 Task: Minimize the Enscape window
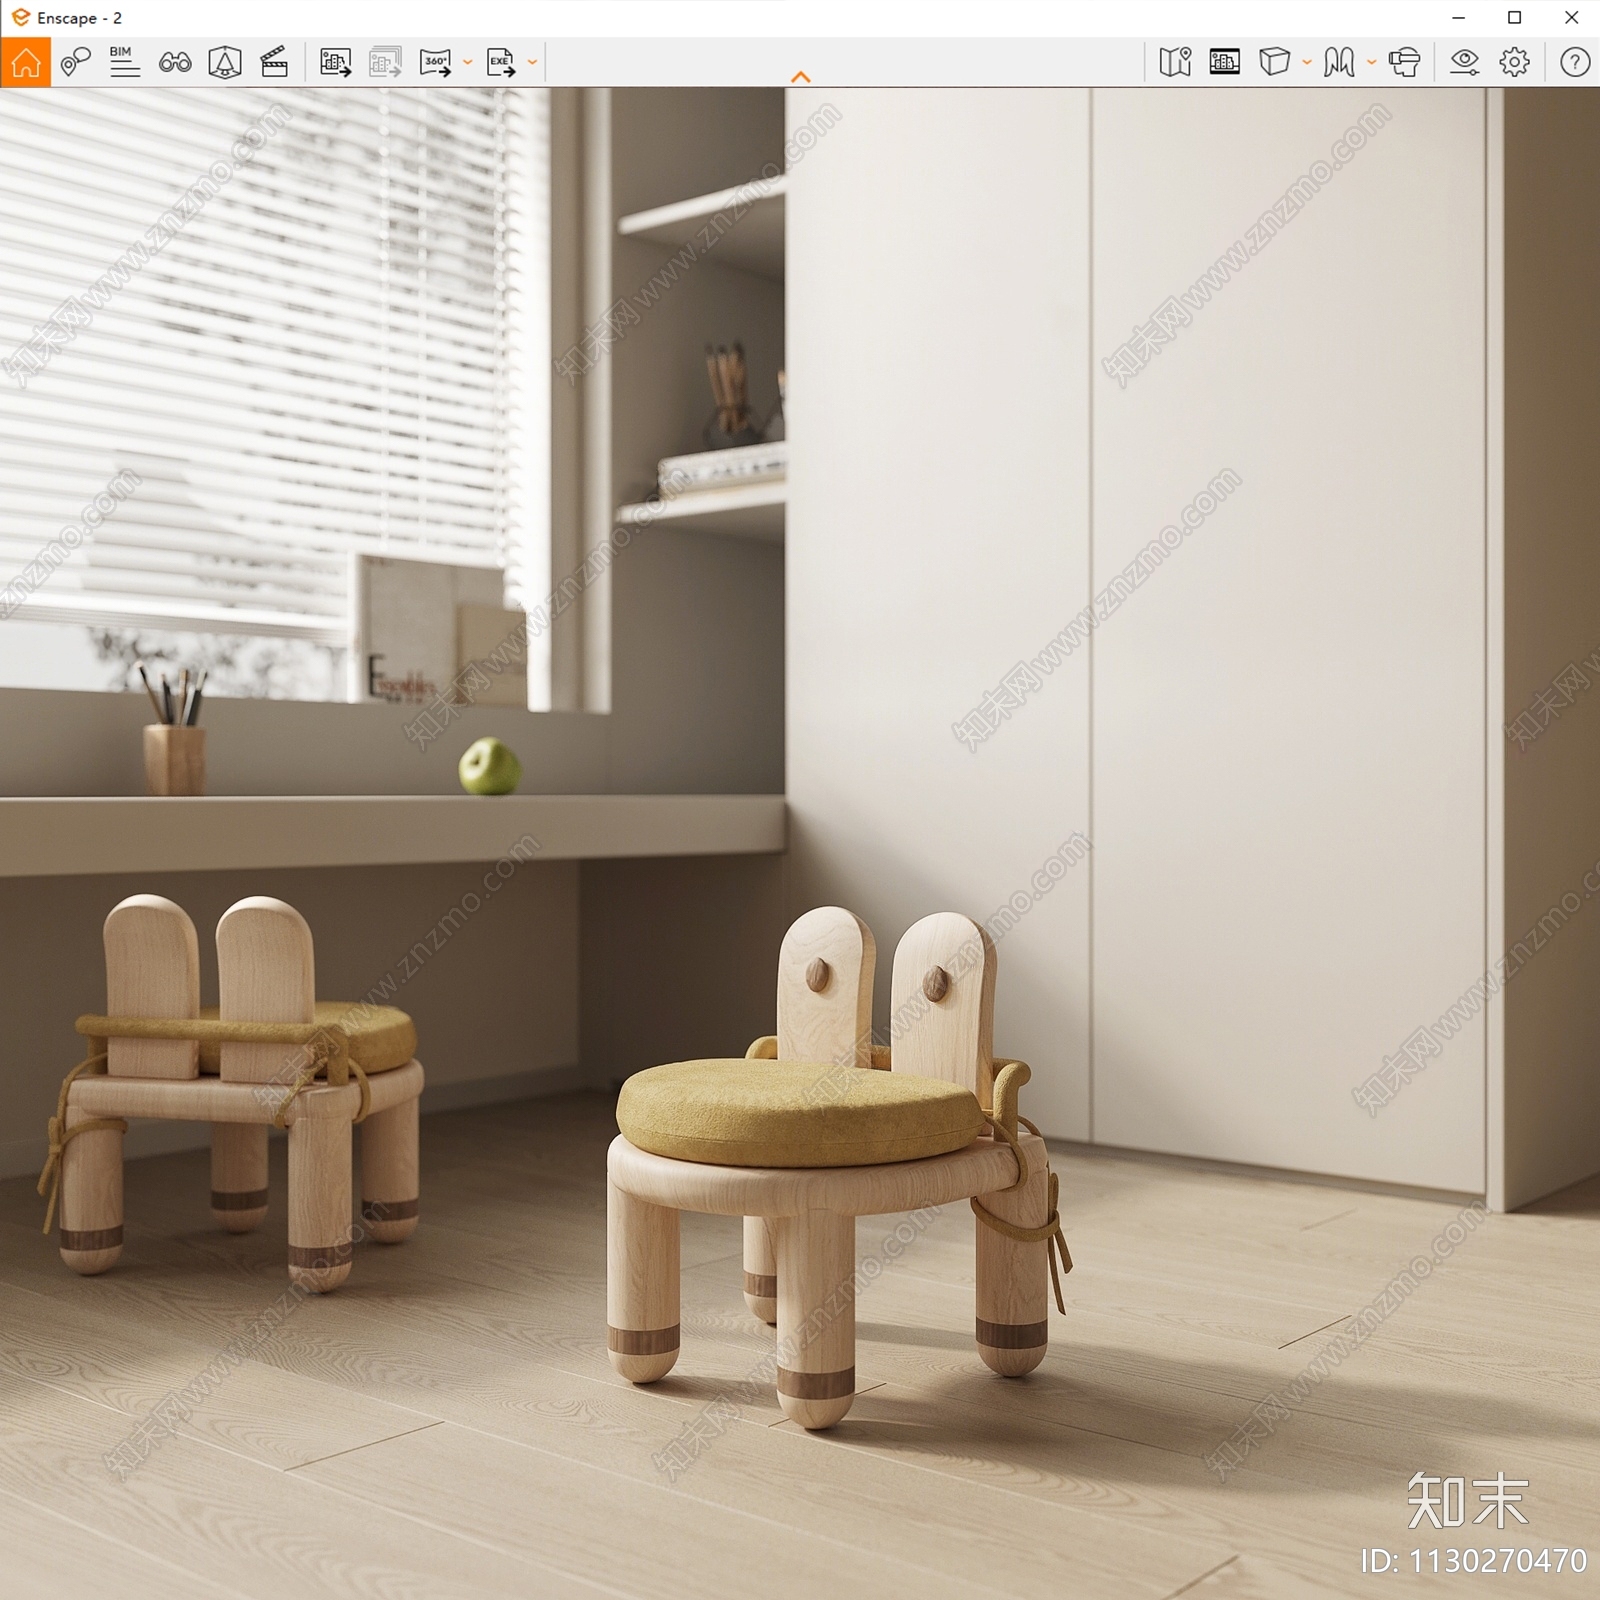1458,18
